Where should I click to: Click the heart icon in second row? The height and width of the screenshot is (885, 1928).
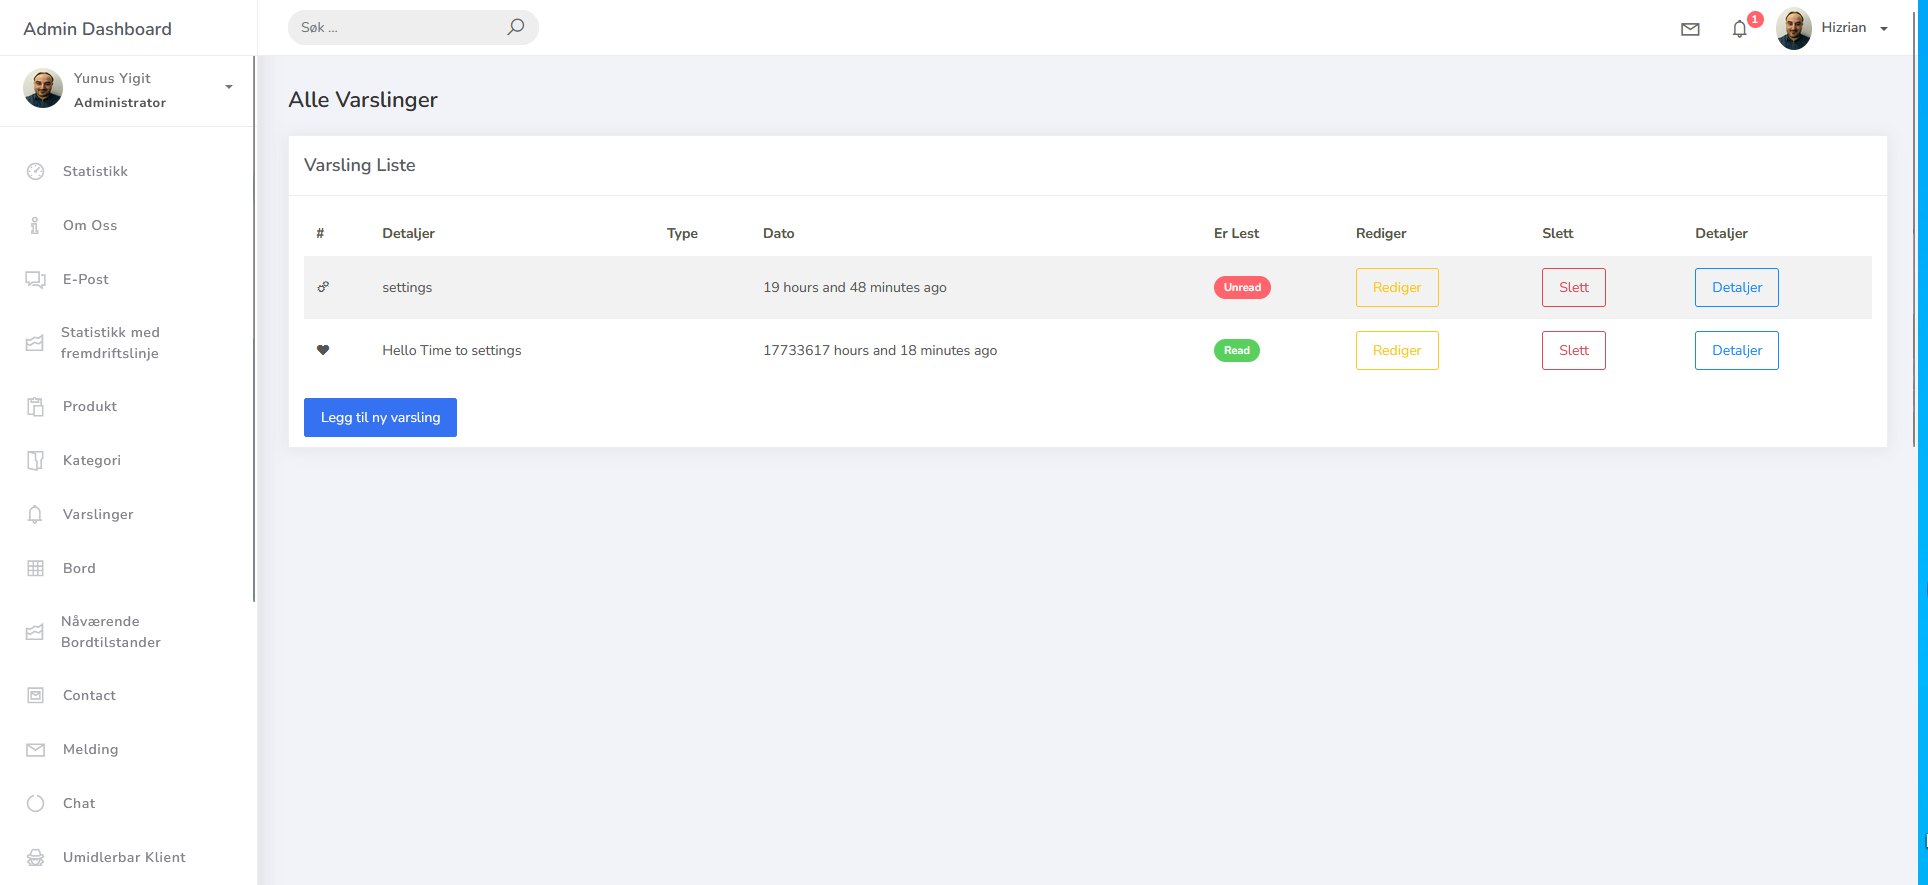[323, 350]
